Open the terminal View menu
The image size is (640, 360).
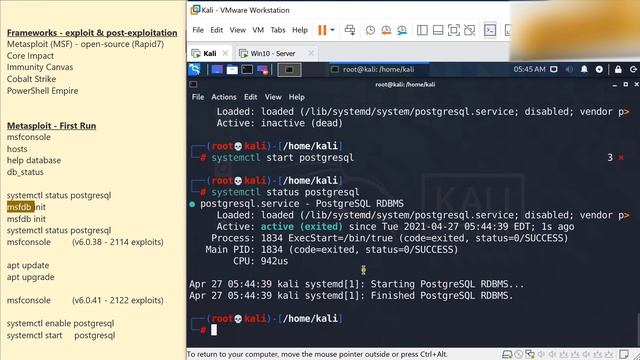[273, 97]
